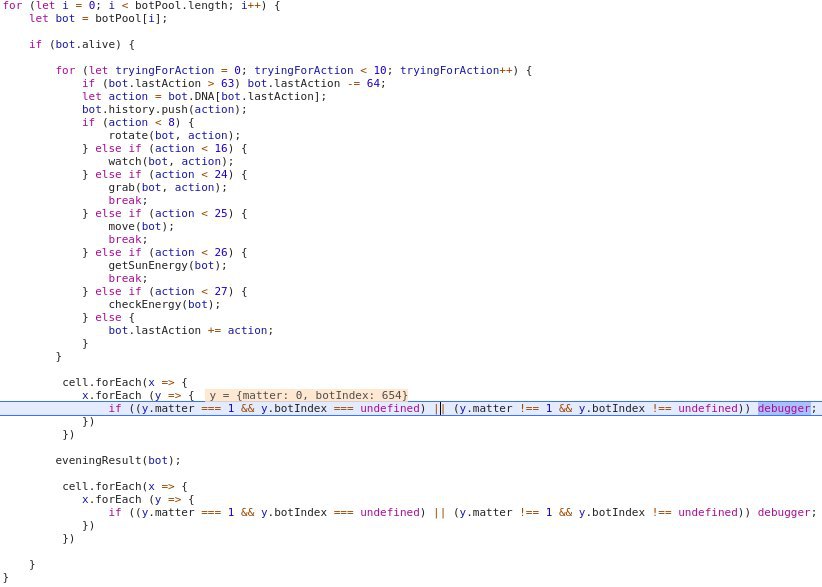Click the 'bot.history.push(action);' line
822x587 pixels.
[x=164, y=110]
